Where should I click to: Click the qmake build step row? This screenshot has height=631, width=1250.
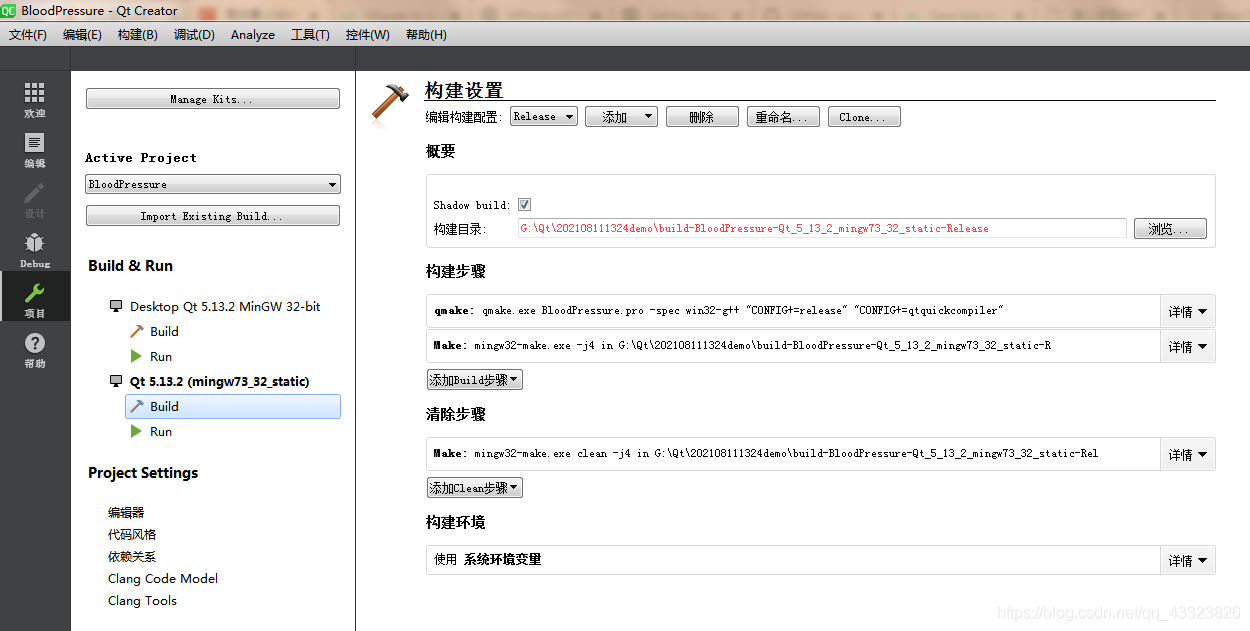coord(793,311)
